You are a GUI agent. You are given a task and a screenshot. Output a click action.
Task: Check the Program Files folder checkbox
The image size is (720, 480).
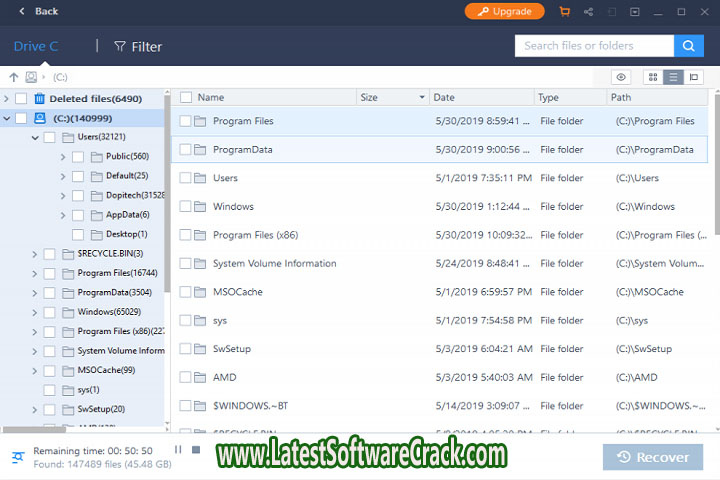[x=186, y=121]
